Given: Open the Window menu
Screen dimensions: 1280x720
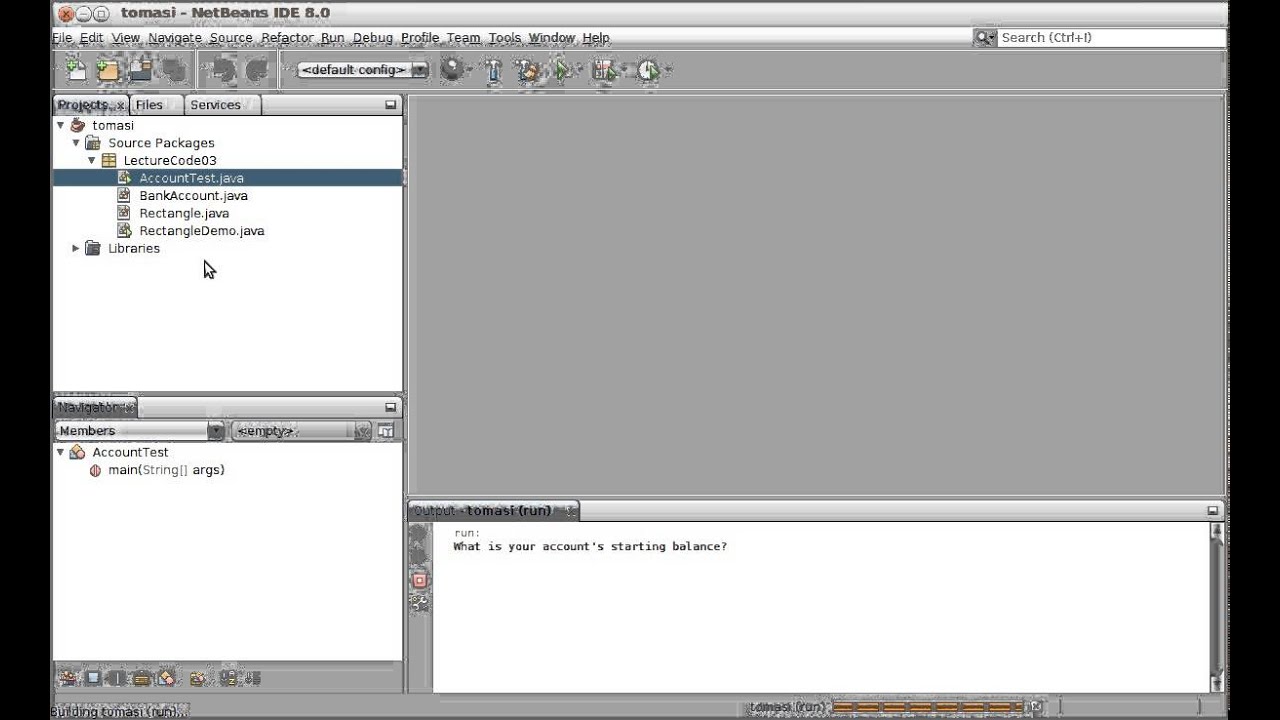Looking at the screenshot, I should (x=552, y=38).
